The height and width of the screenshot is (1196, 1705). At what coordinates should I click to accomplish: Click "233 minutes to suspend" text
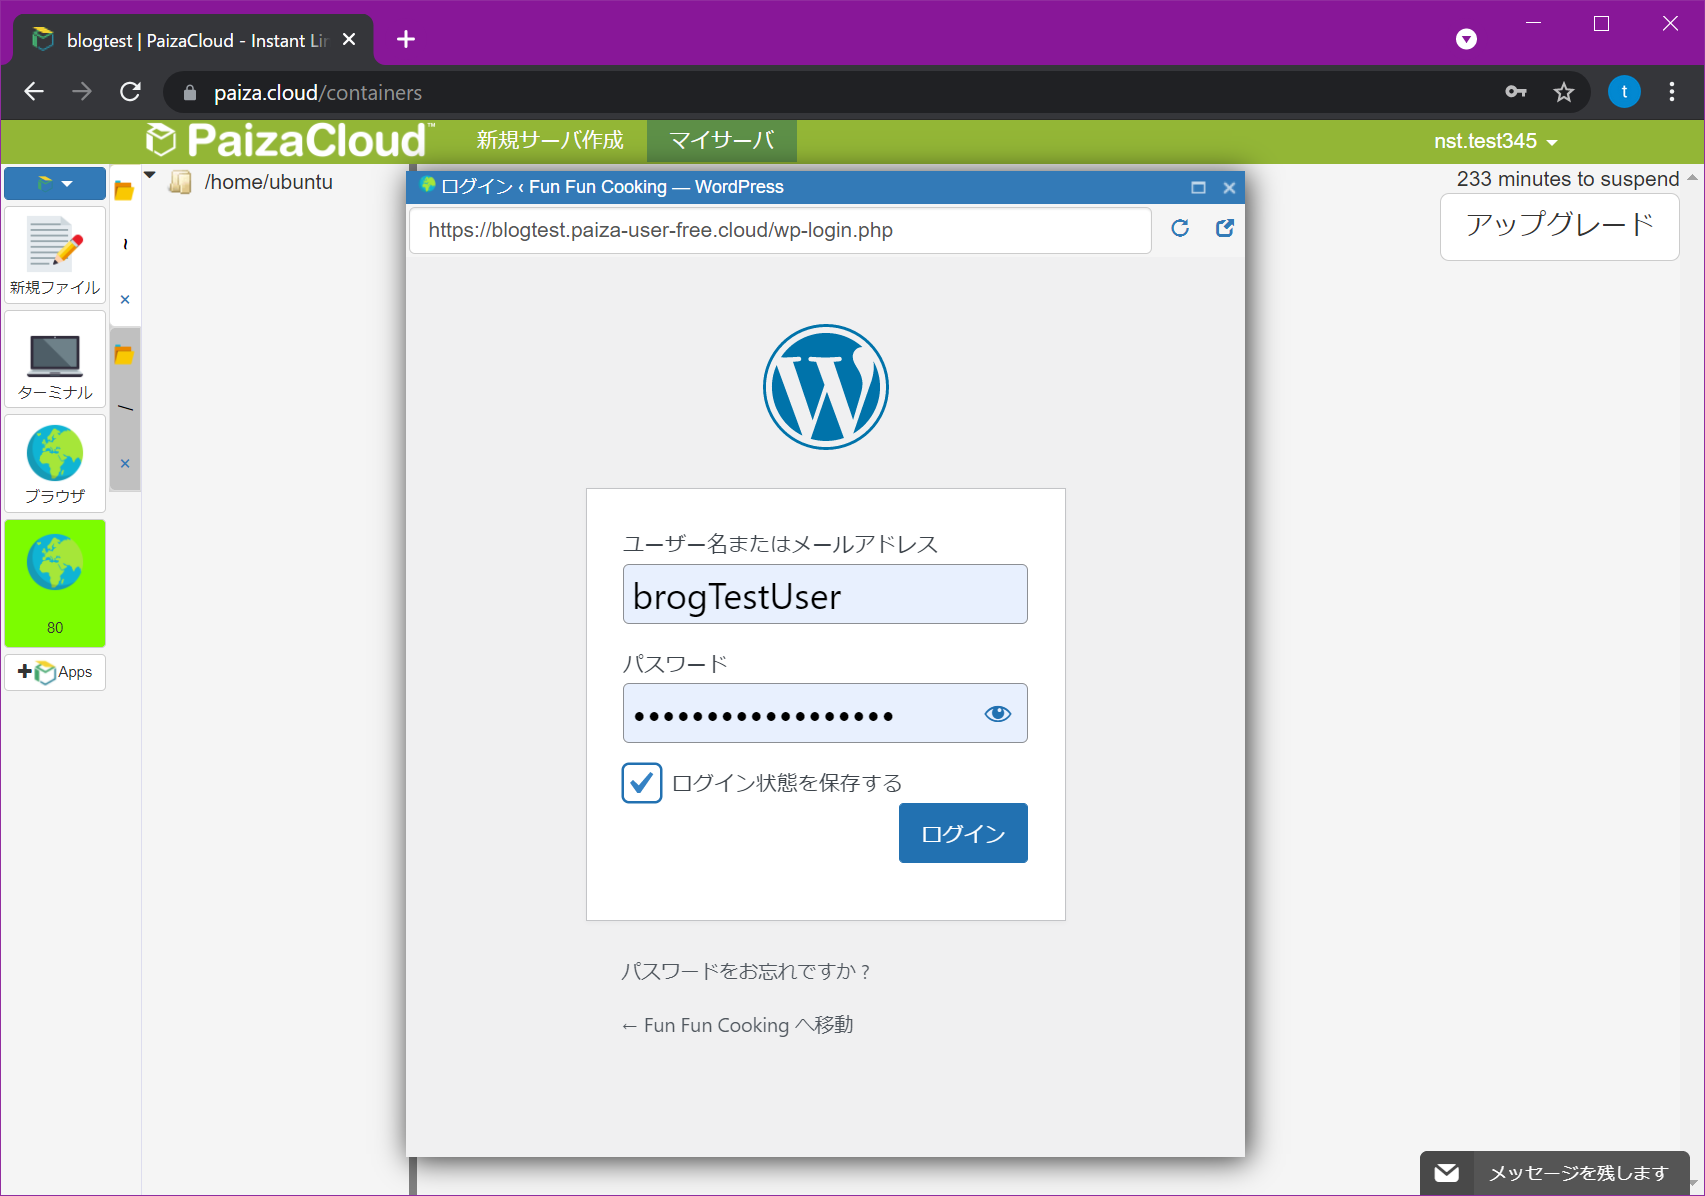[x=1568, y=179]
